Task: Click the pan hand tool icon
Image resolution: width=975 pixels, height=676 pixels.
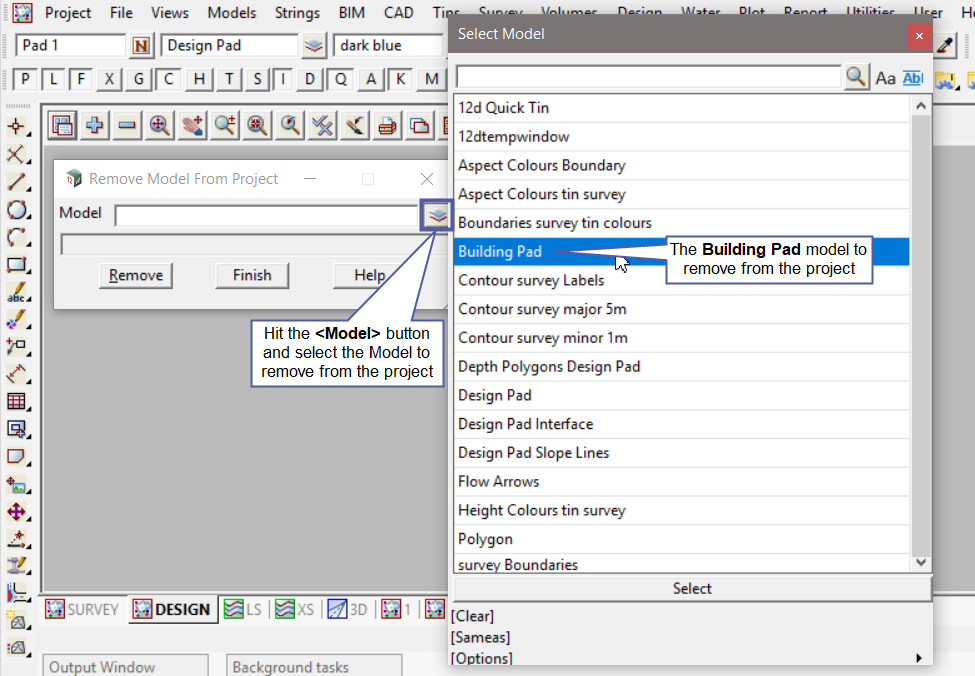Action: [x=192, y=125]
